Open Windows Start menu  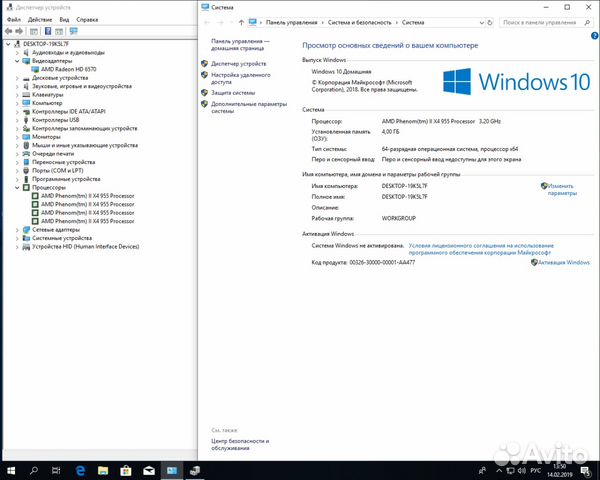pos(11,470)
